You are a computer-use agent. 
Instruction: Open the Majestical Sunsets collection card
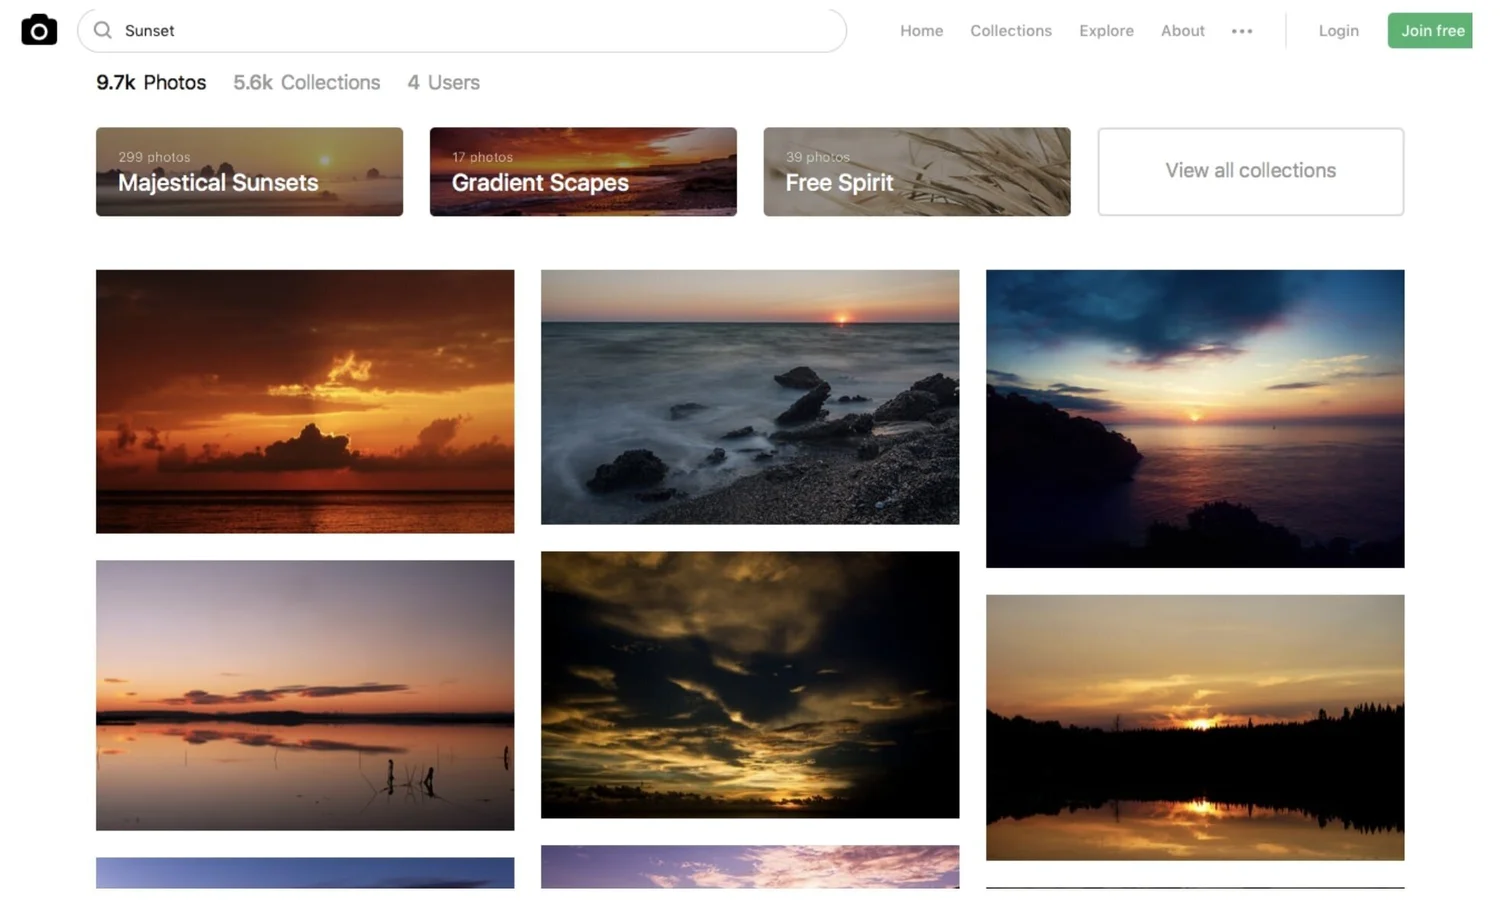tap(249, 171)
